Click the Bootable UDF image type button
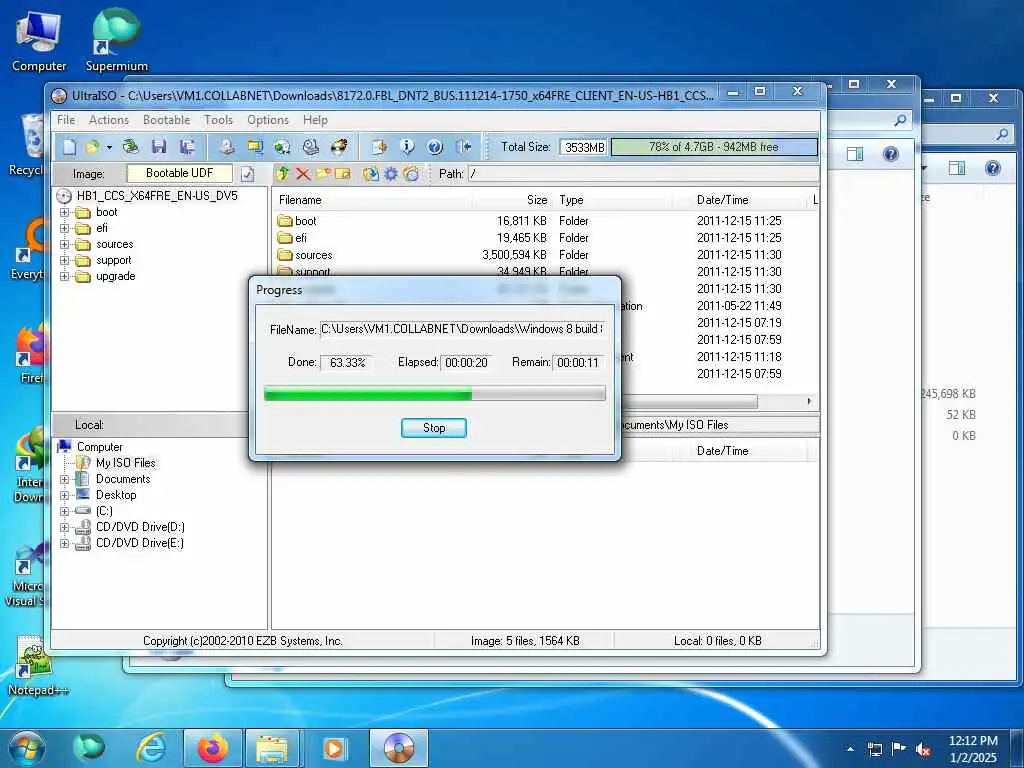Image resolution: width=1024 pixels, height=768 pixels. click(180, 173)
